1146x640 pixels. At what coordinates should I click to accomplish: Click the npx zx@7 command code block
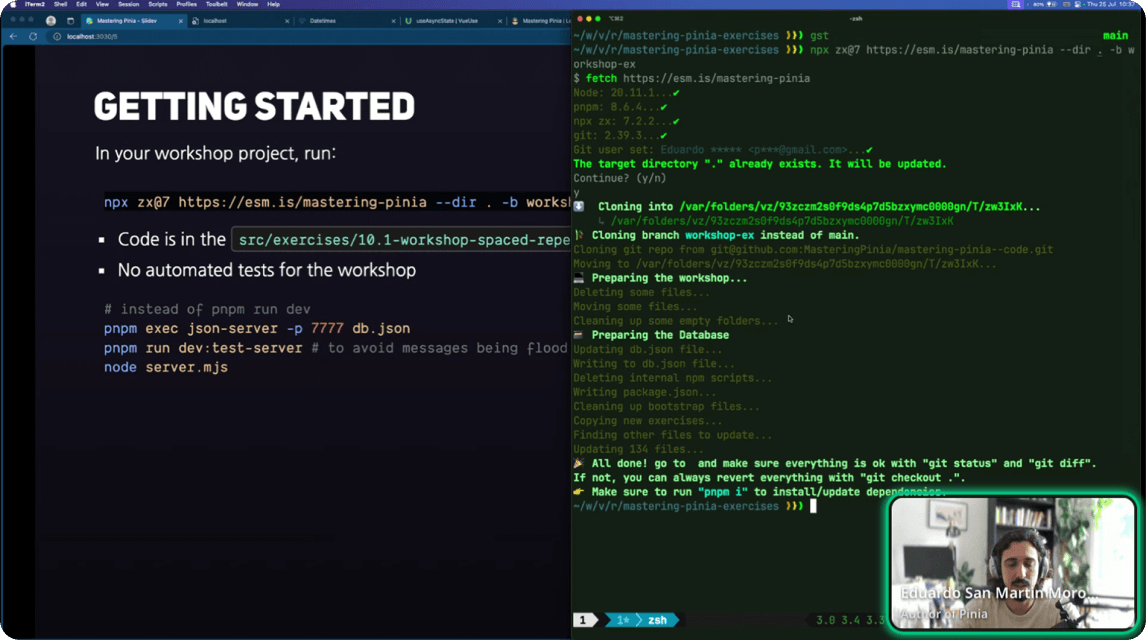click(x=337, y=202)
